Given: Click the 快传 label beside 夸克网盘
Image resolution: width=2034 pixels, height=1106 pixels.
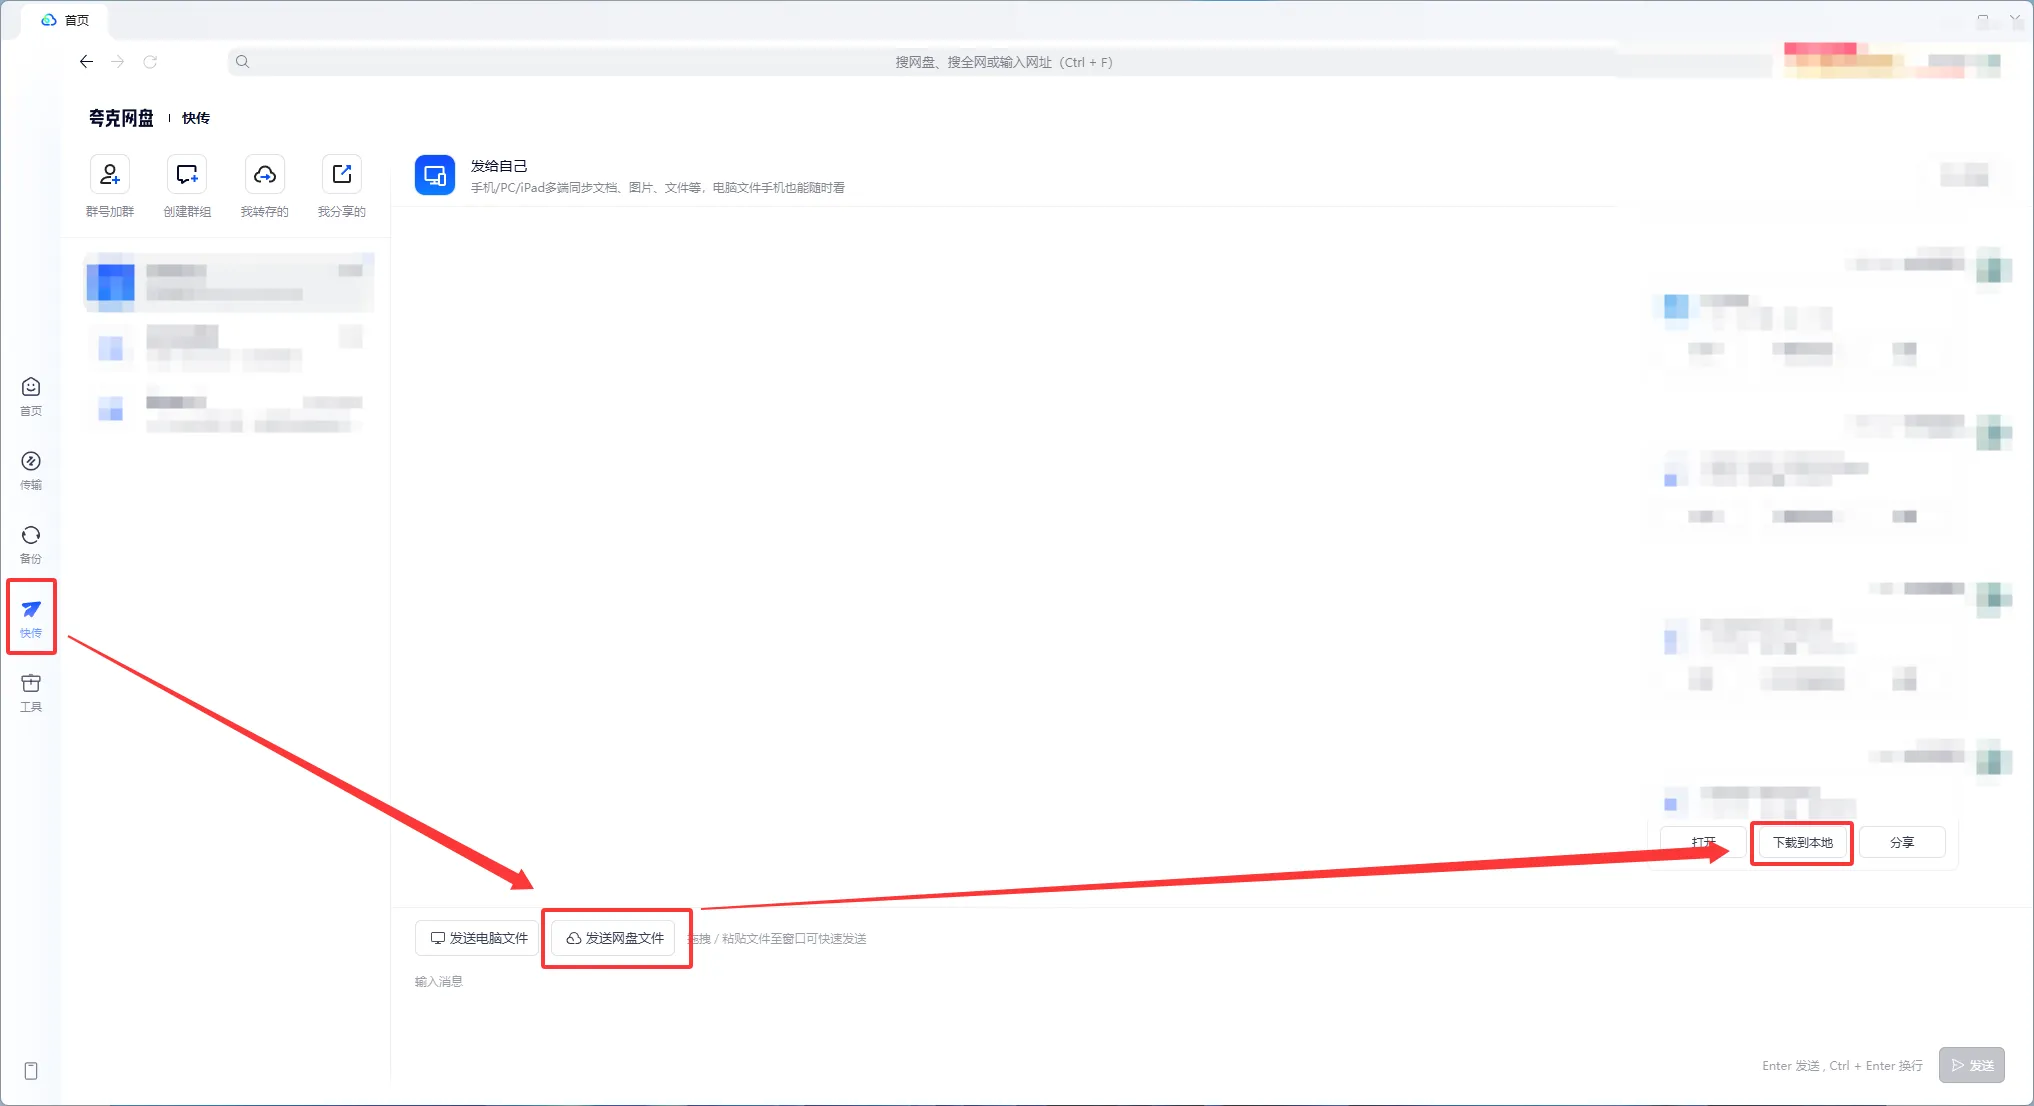Looking at the screenshot, I should coord(196,118).
